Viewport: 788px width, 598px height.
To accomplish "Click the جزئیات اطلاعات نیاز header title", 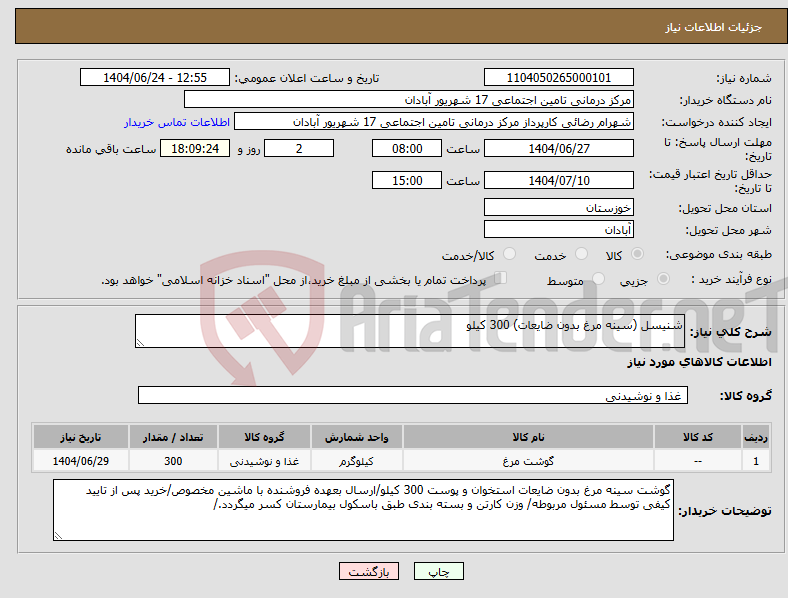I will (713, 27).
